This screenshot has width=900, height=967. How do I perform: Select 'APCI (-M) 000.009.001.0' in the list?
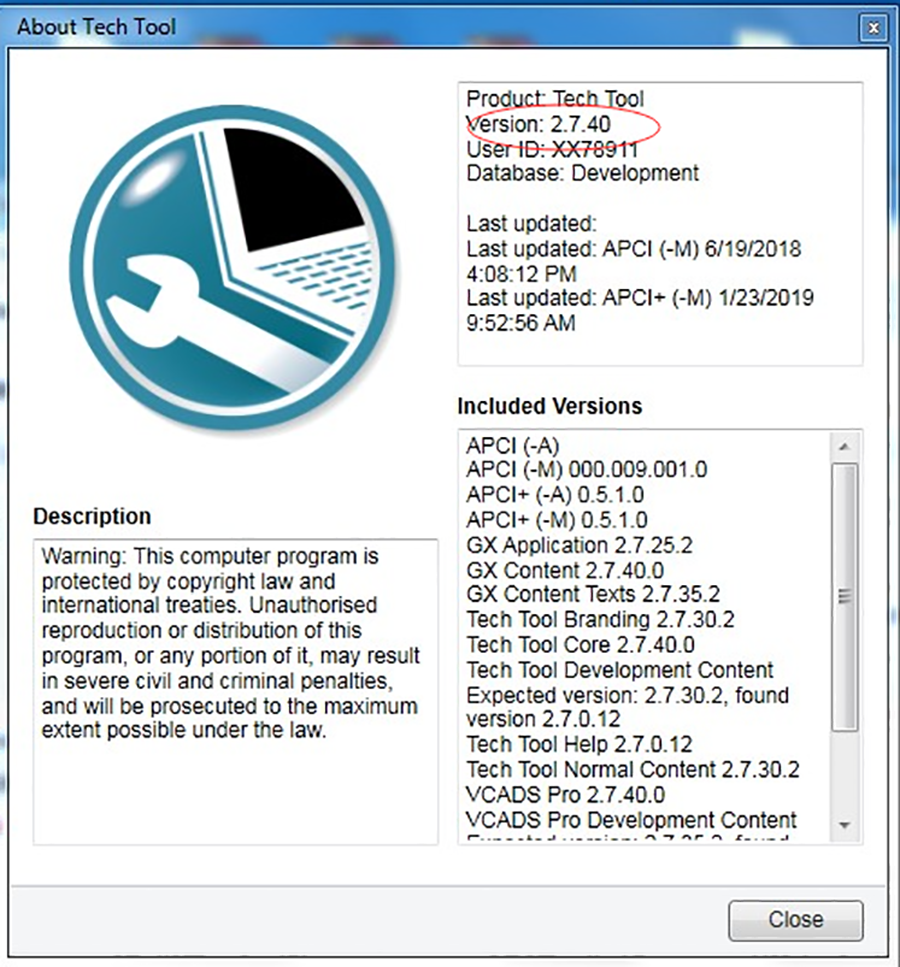coord(587,470)
